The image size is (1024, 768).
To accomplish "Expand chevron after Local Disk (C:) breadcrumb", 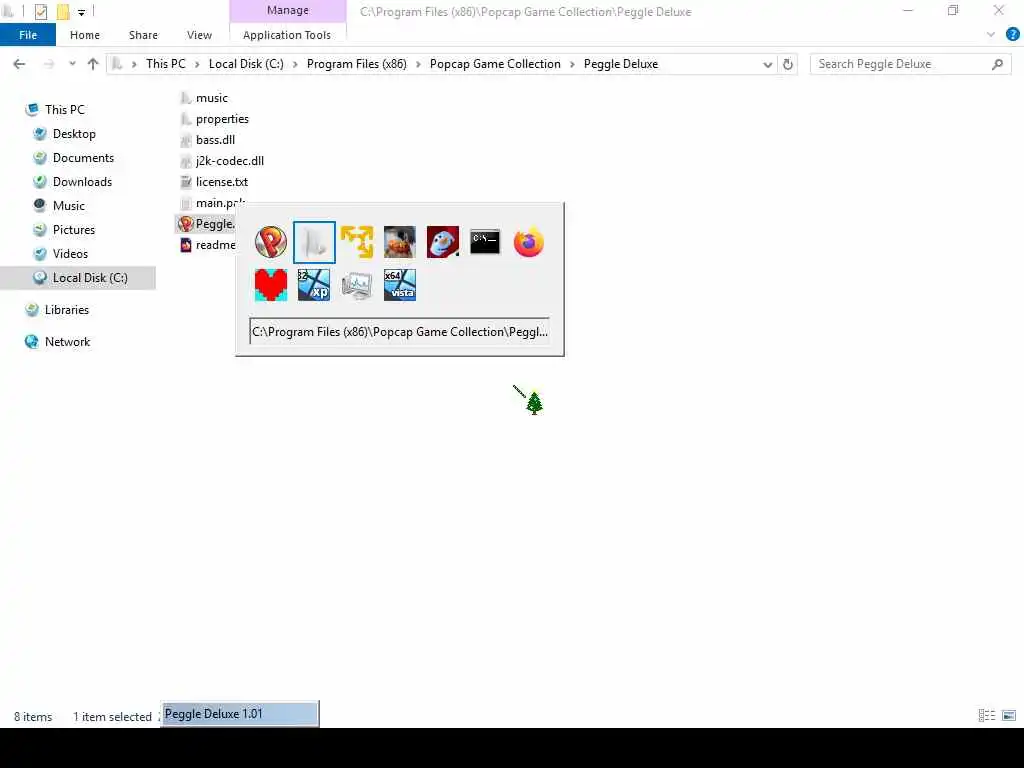I will tap(295, 64).
